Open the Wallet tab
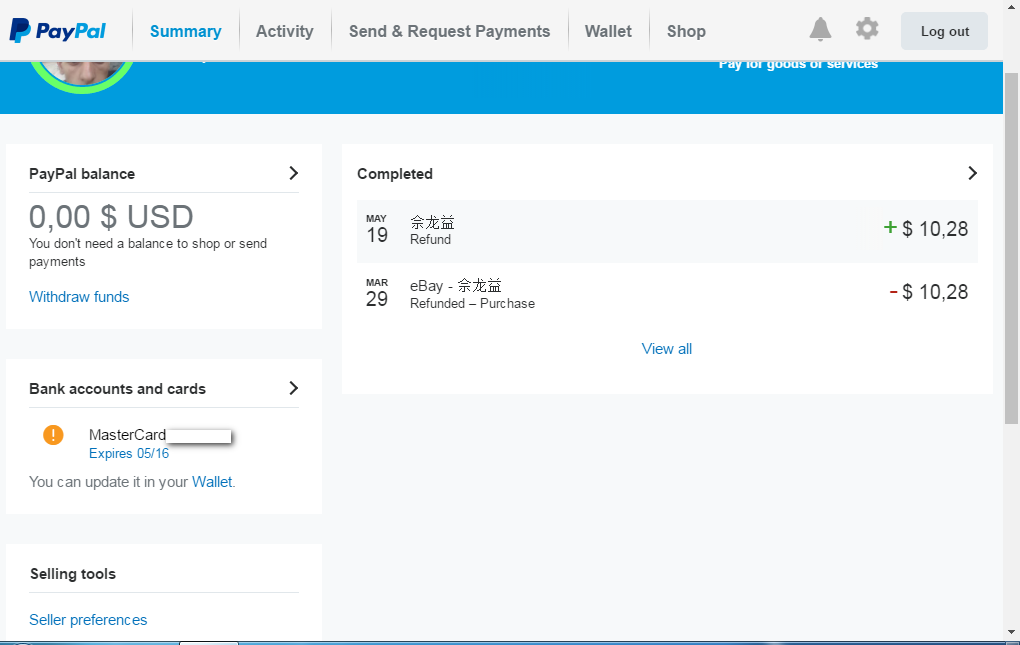 [x=608, y=31]
